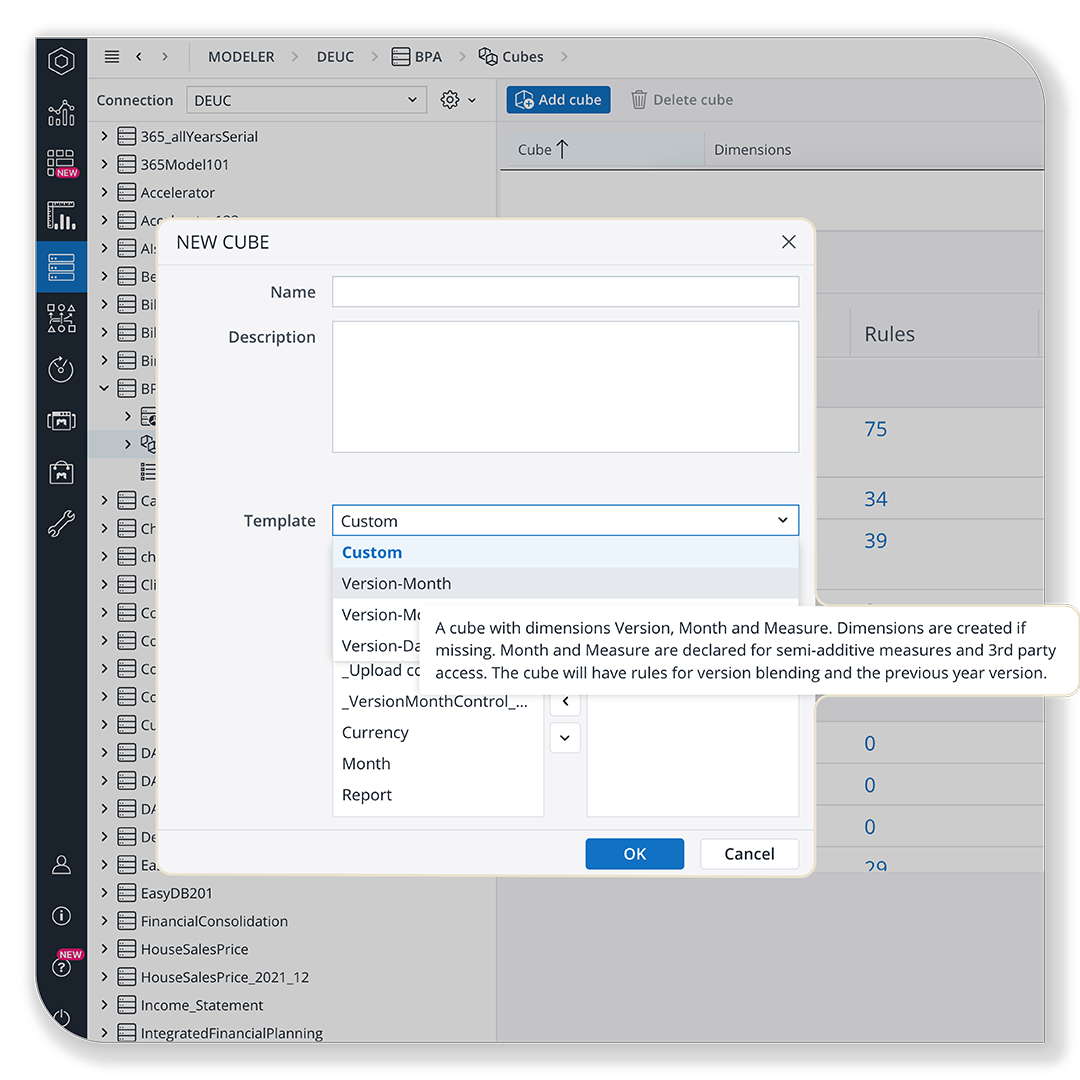Open the connection settings gear icon
1080x1080 pixels.
(x=449, y=100)
